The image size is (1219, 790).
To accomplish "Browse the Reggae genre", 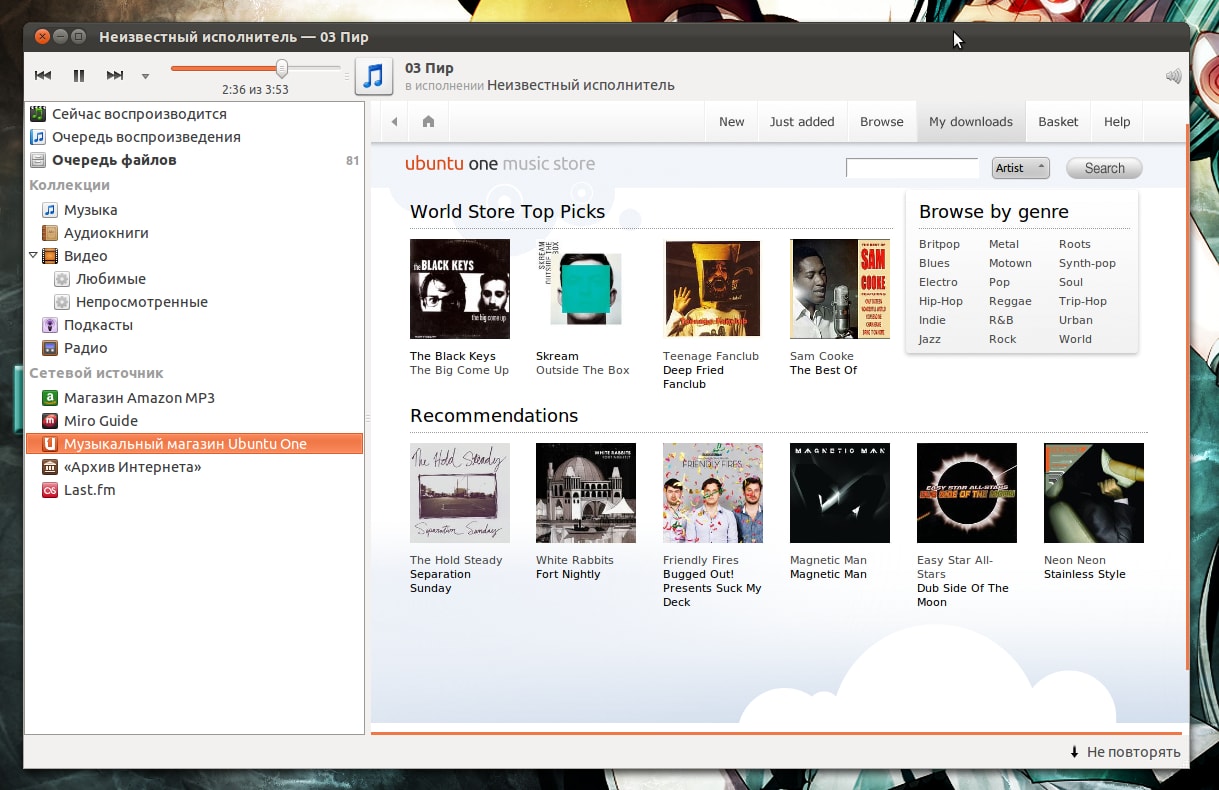I will click(x=1010, y=301).
